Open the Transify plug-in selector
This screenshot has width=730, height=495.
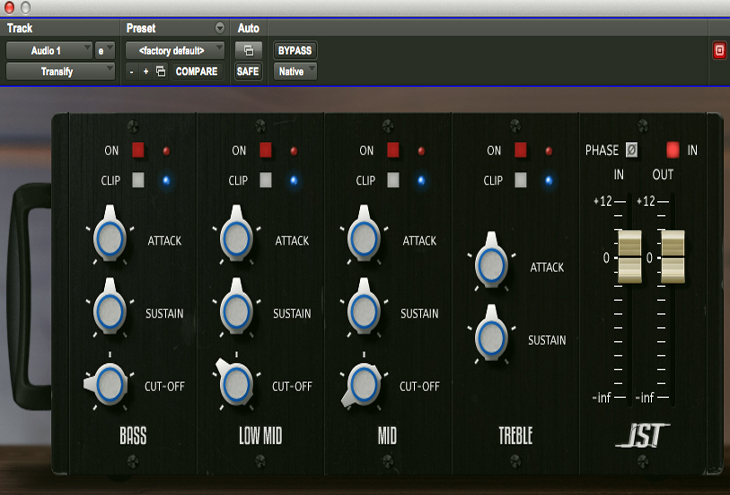point(62,71)
